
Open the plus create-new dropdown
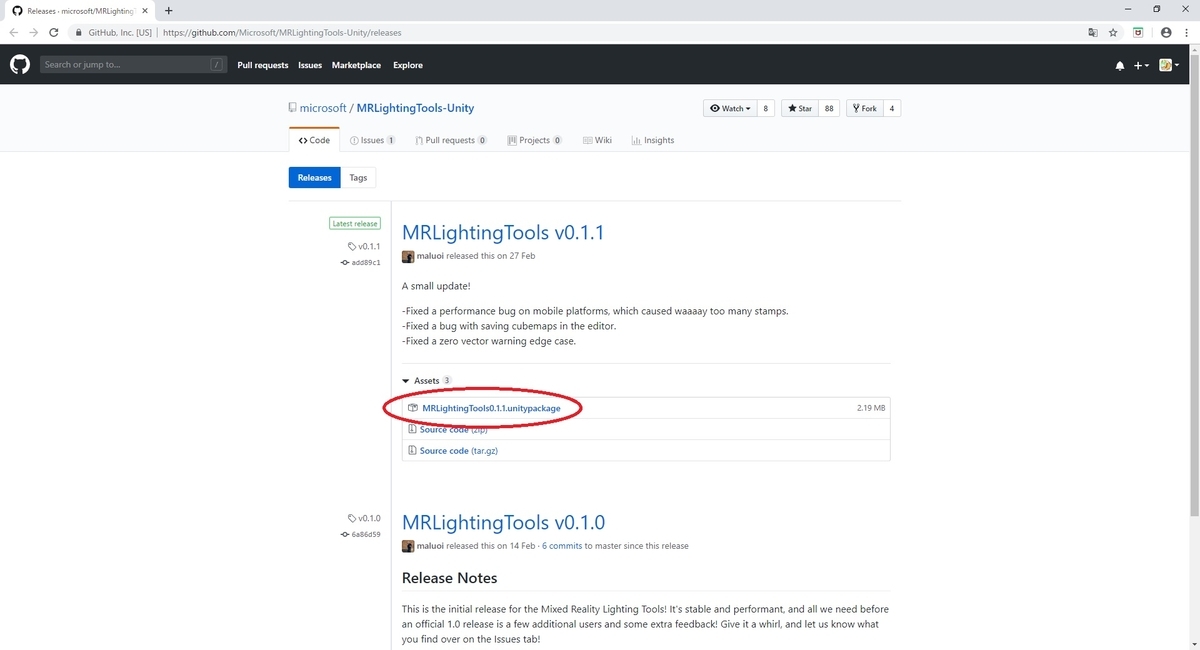[1142, 66]
